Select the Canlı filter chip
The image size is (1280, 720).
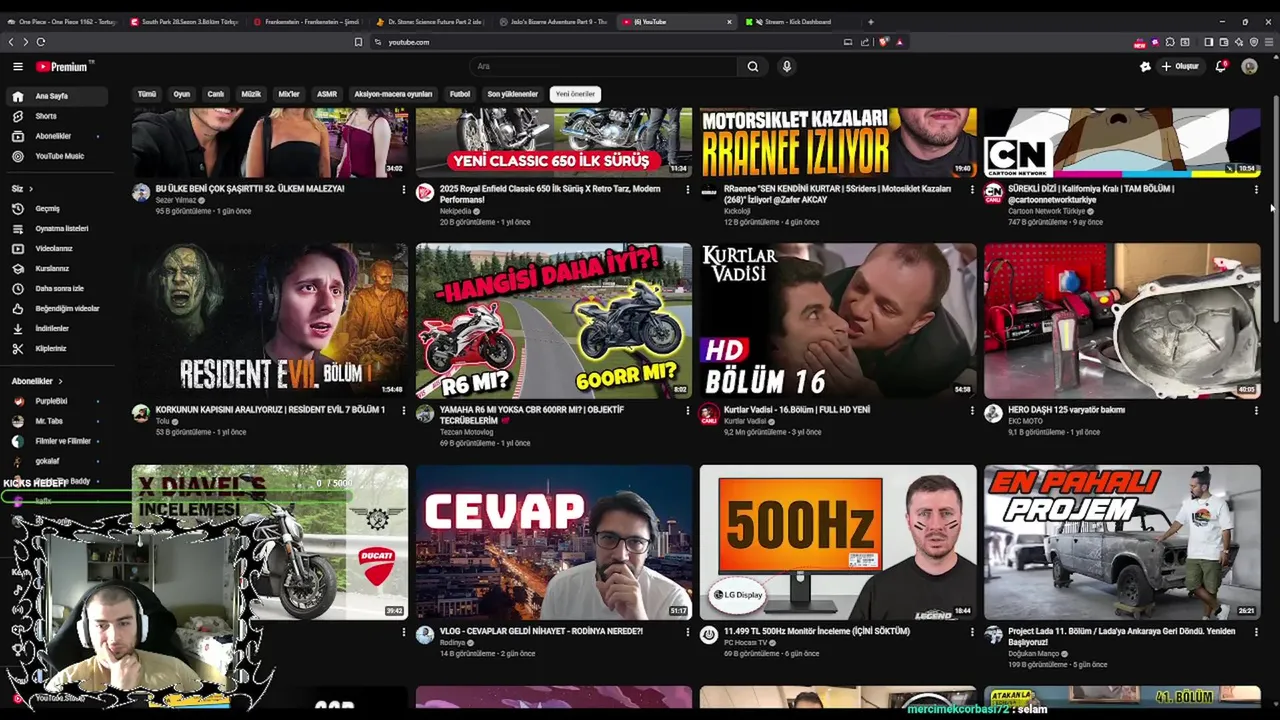(215, 94)
